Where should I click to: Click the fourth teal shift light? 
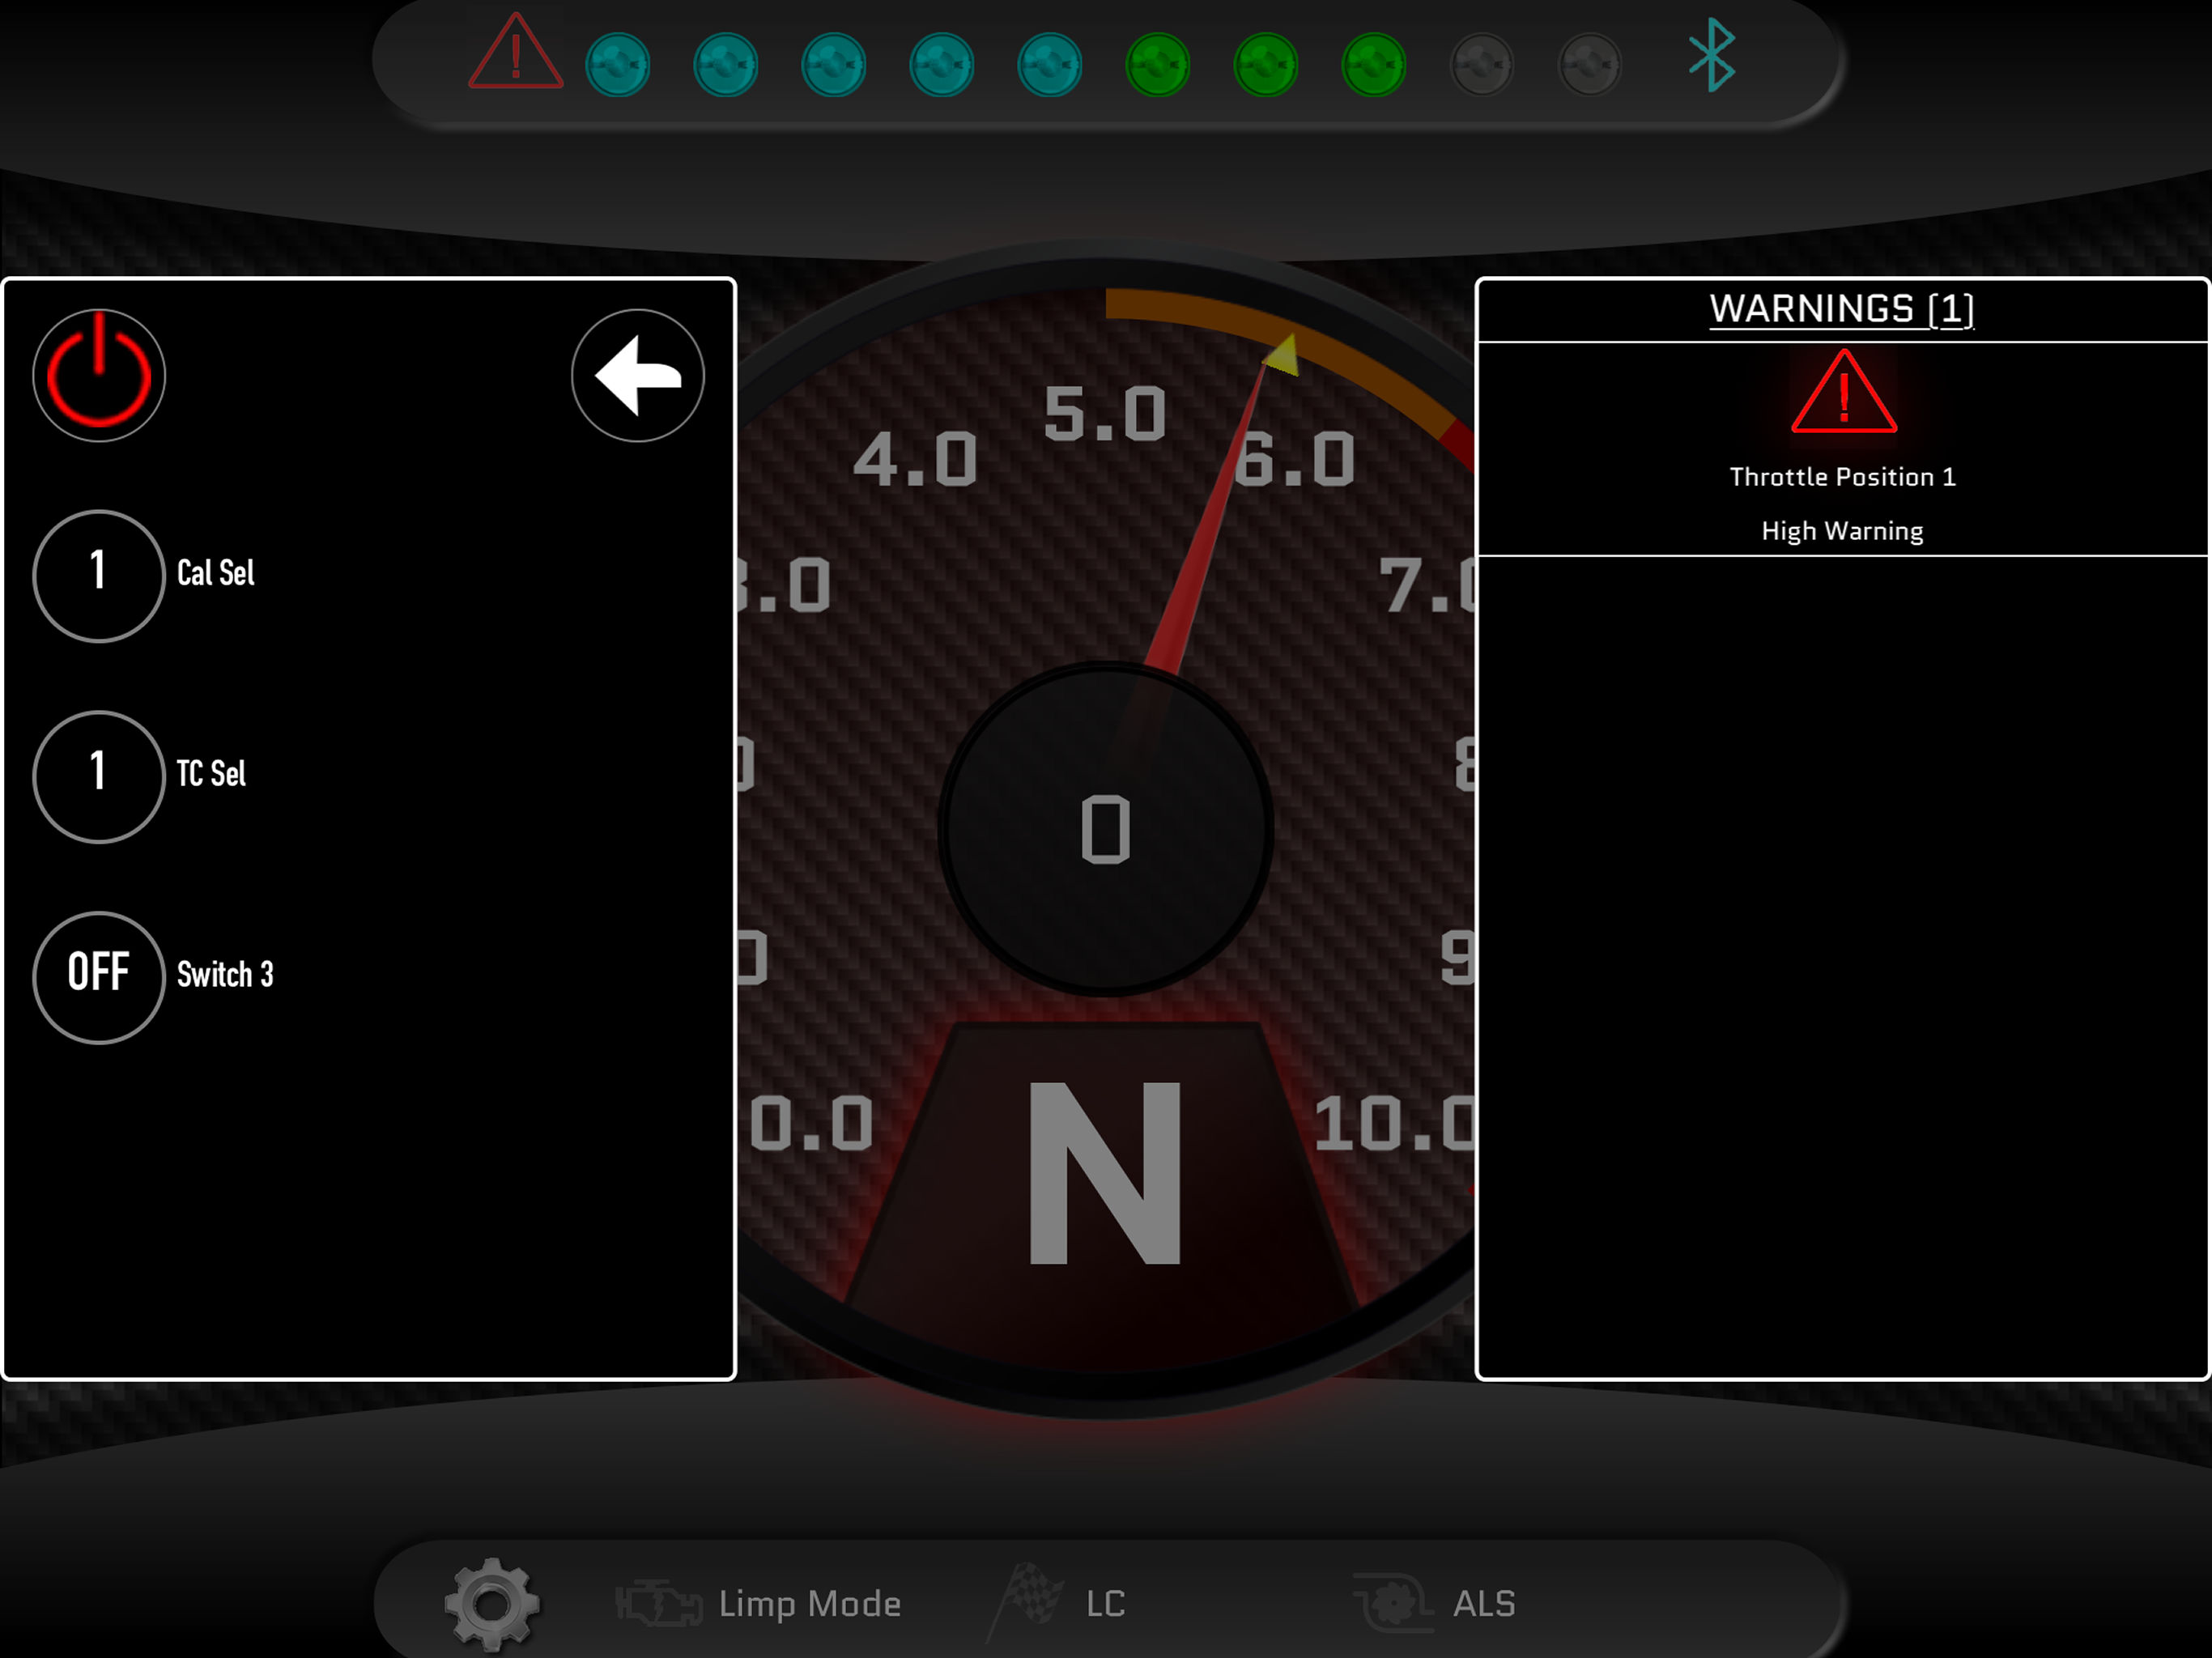(942, 65)
